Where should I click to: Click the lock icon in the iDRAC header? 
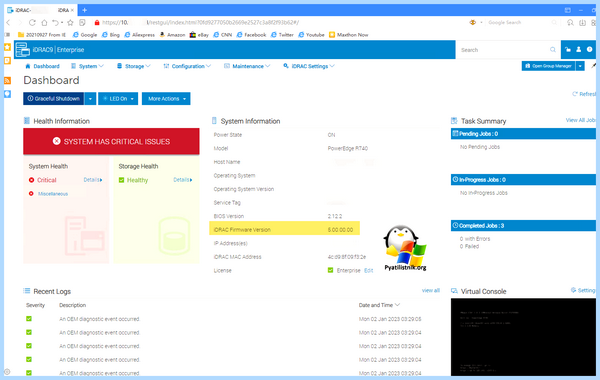568,49
